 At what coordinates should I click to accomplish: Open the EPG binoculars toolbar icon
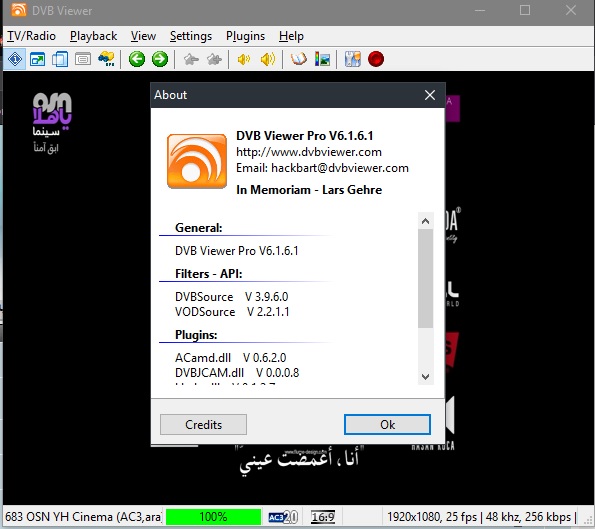point(106,59)
